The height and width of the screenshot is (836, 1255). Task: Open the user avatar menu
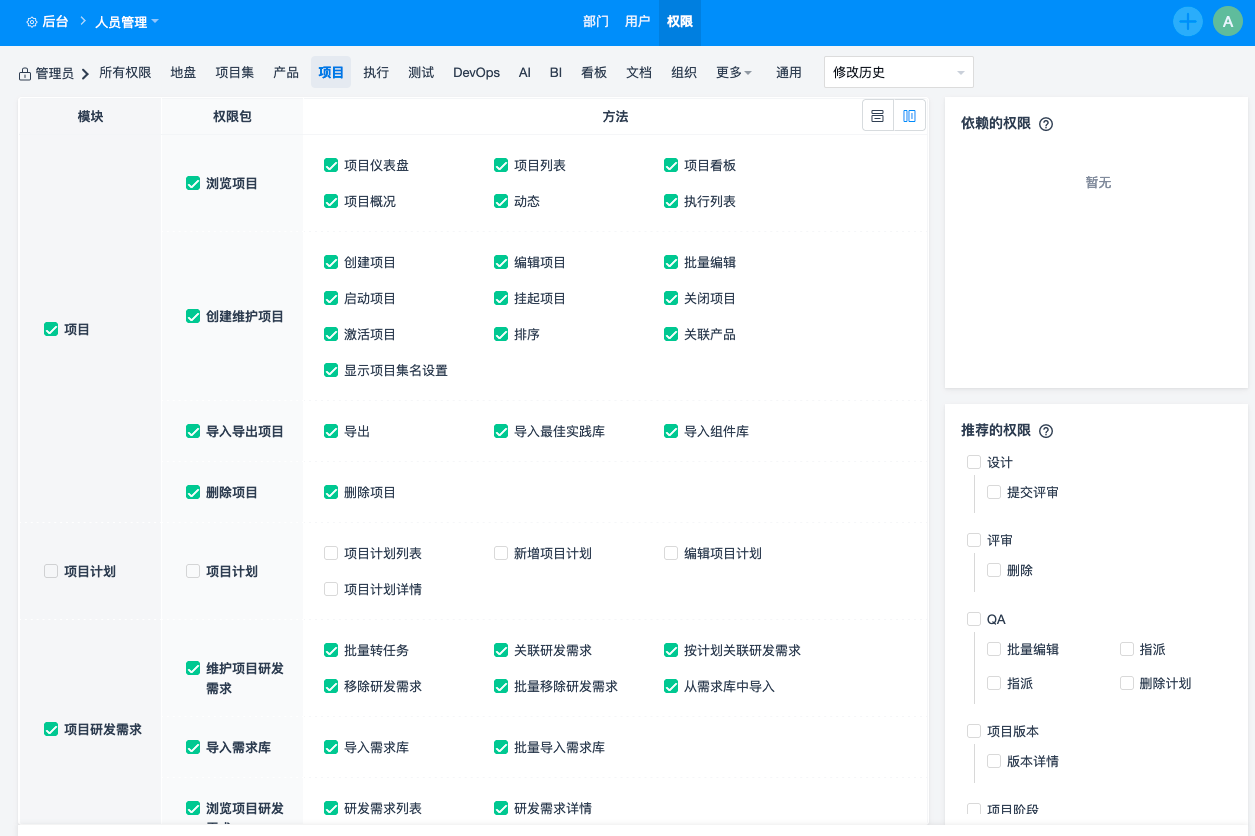click(x=1227, y=21)
